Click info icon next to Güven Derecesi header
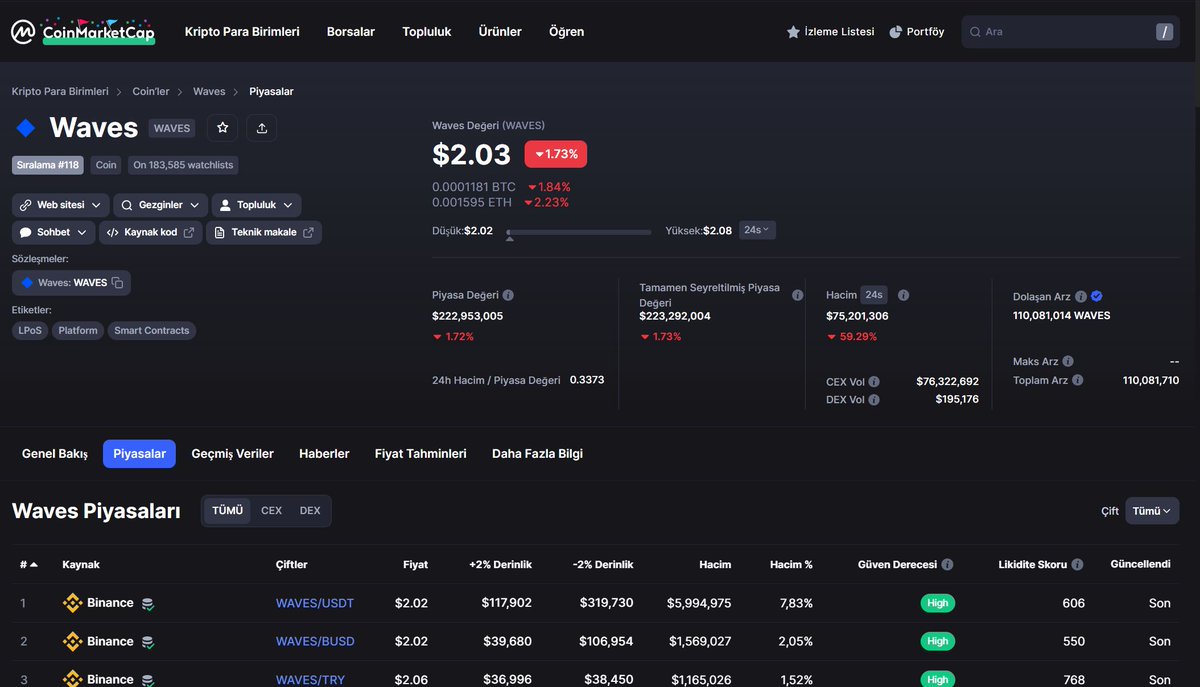This screenshot has width=1200, height=687. click(947, 564)
